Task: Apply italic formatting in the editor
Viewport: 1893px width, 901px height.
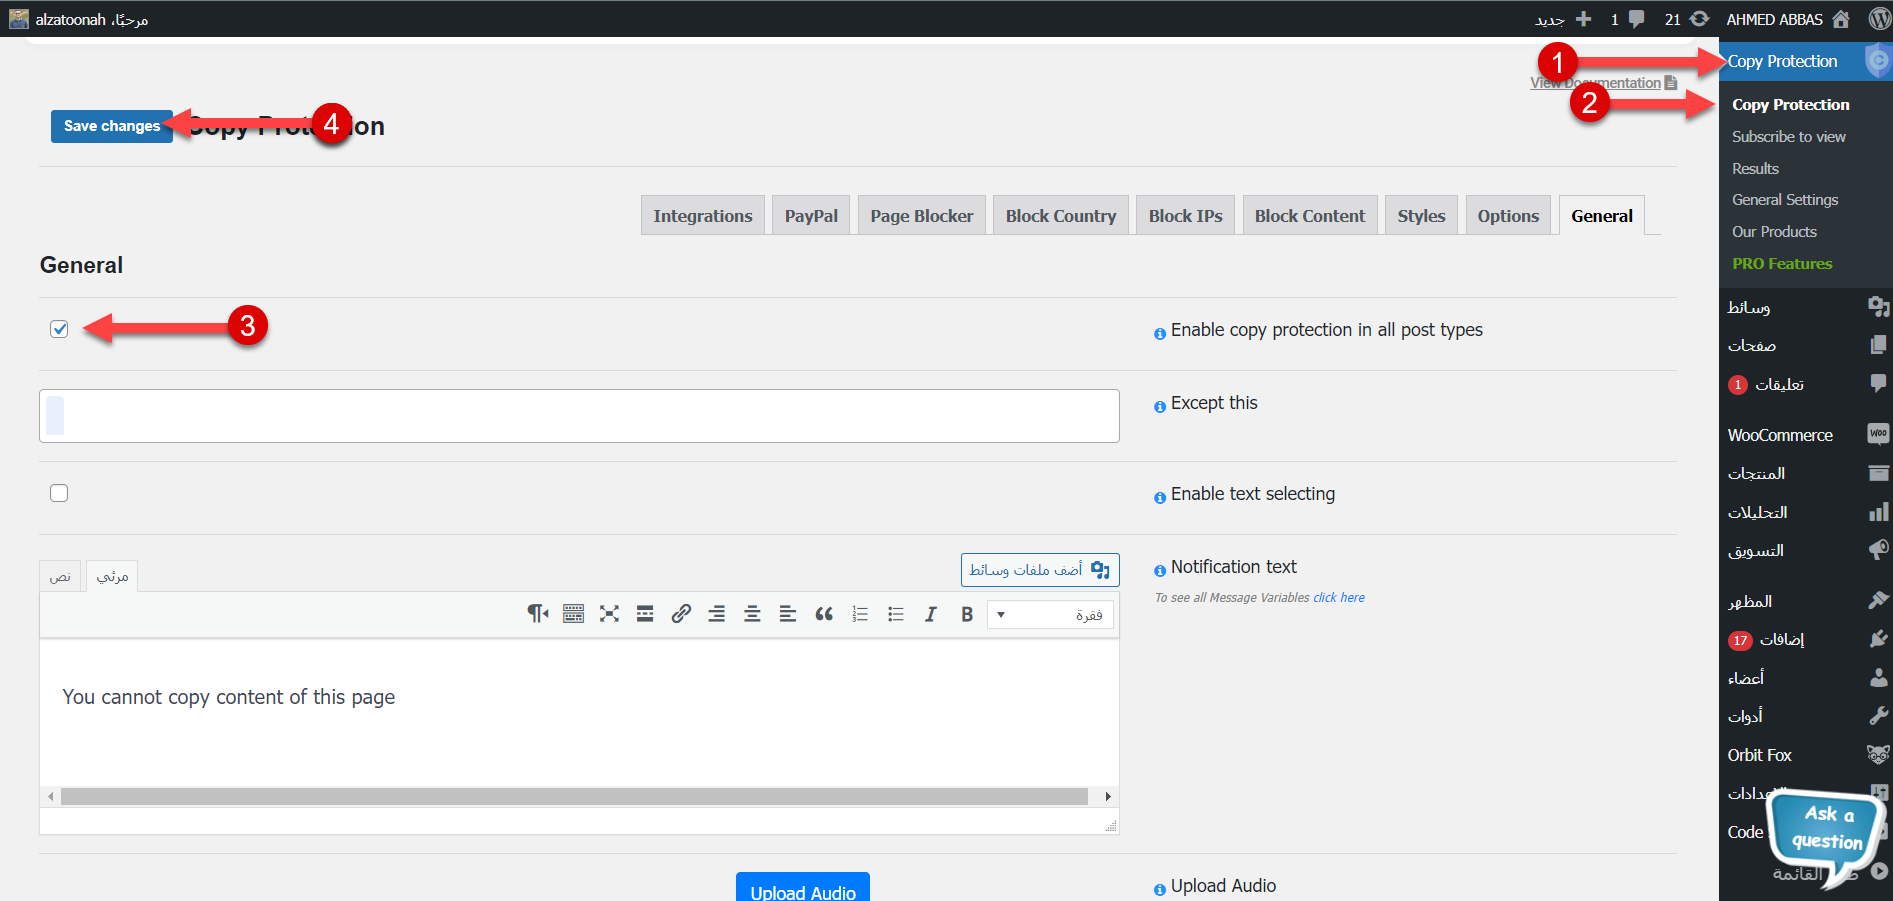Action: pyautogui.click(x=931, y=614)
